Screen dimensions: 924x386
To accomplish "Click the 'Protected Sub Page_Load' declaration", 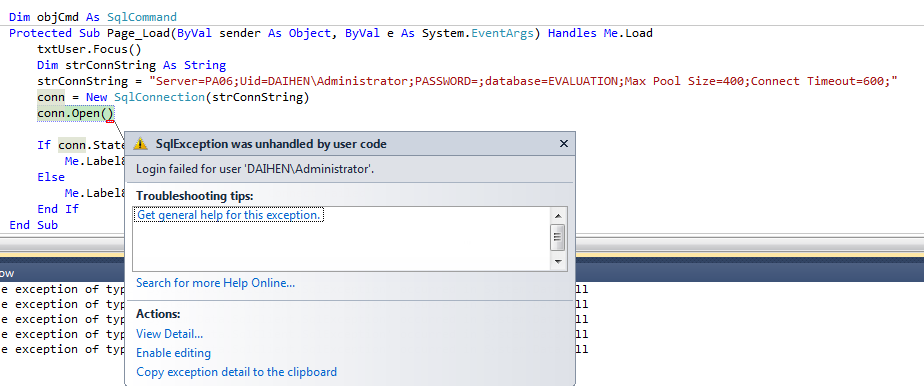I will [331, 33].
